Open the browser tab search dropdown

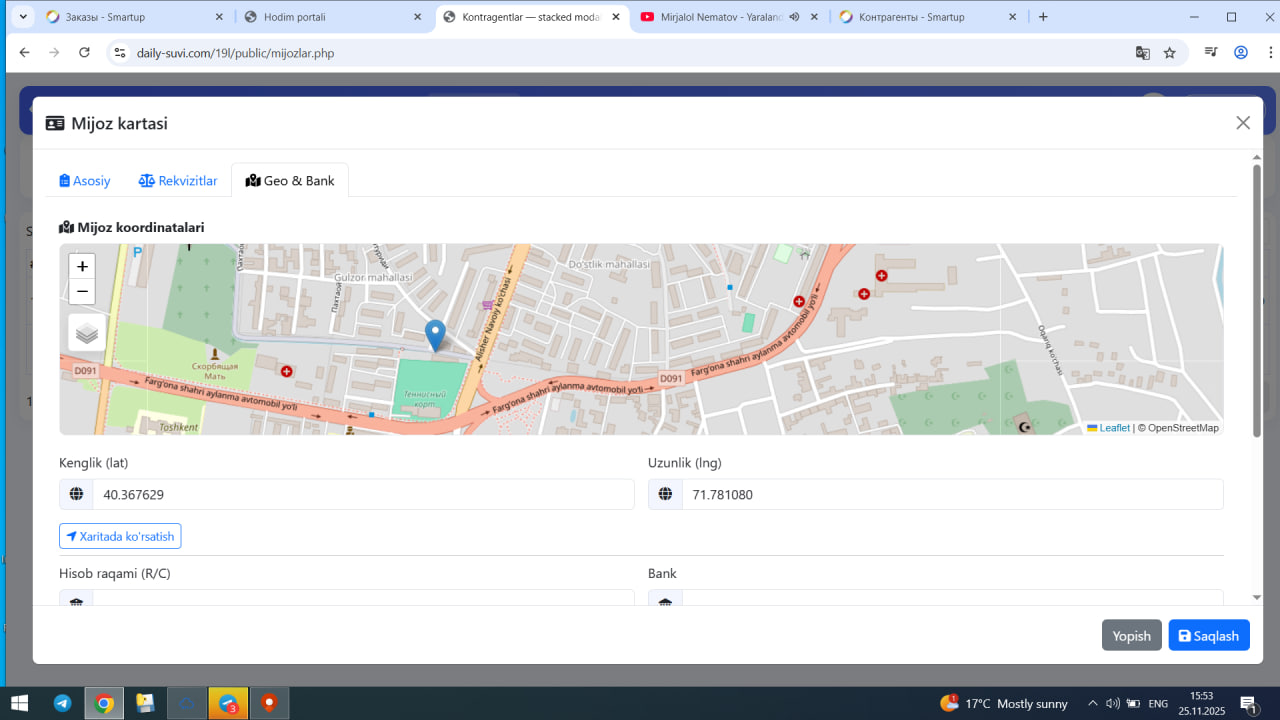tap(23, 17)
